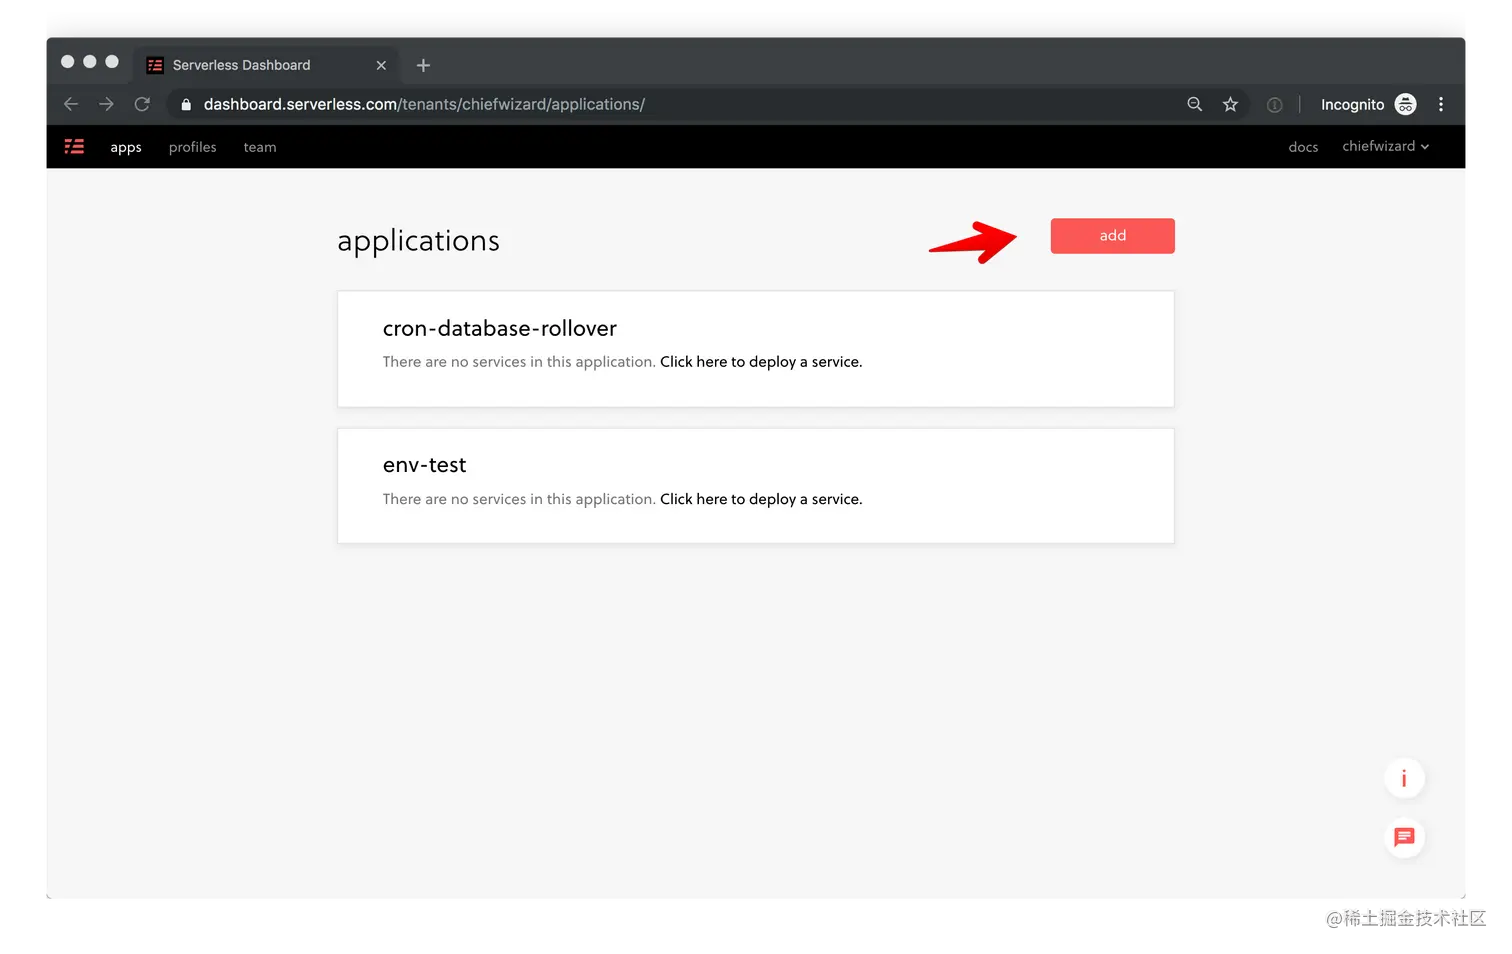Open the docs link in navbar
The width and height of the screenshot is (1512, 954).
point(1303,147)
